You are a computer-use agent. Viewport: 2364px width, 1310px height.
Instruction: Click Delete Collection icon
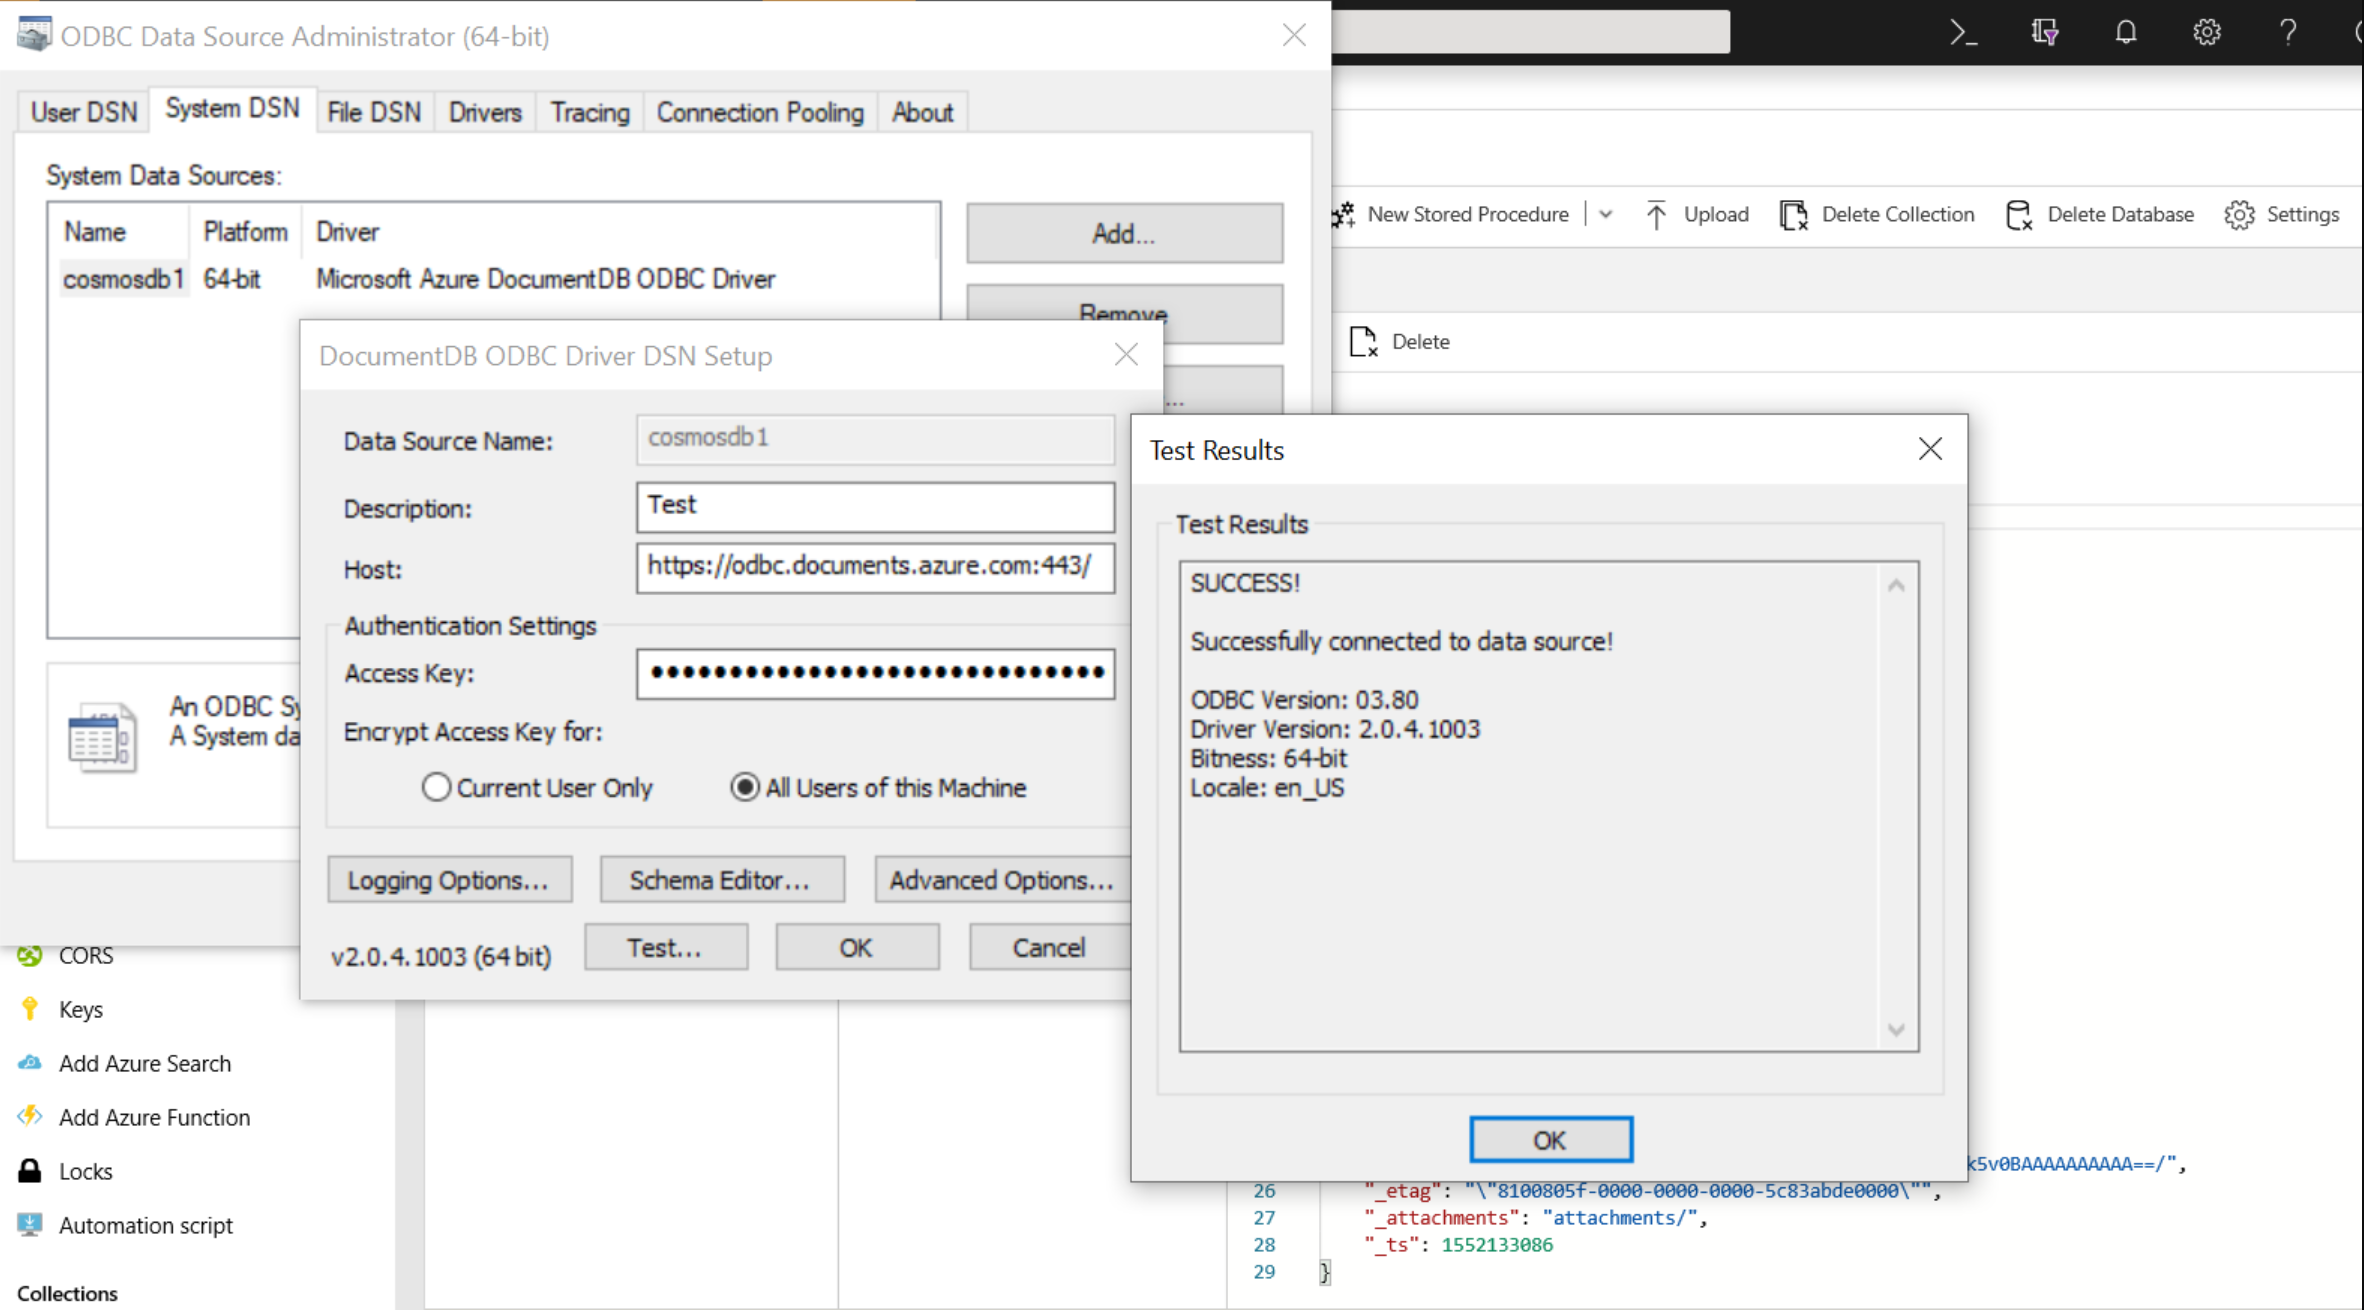point(1793,215)
